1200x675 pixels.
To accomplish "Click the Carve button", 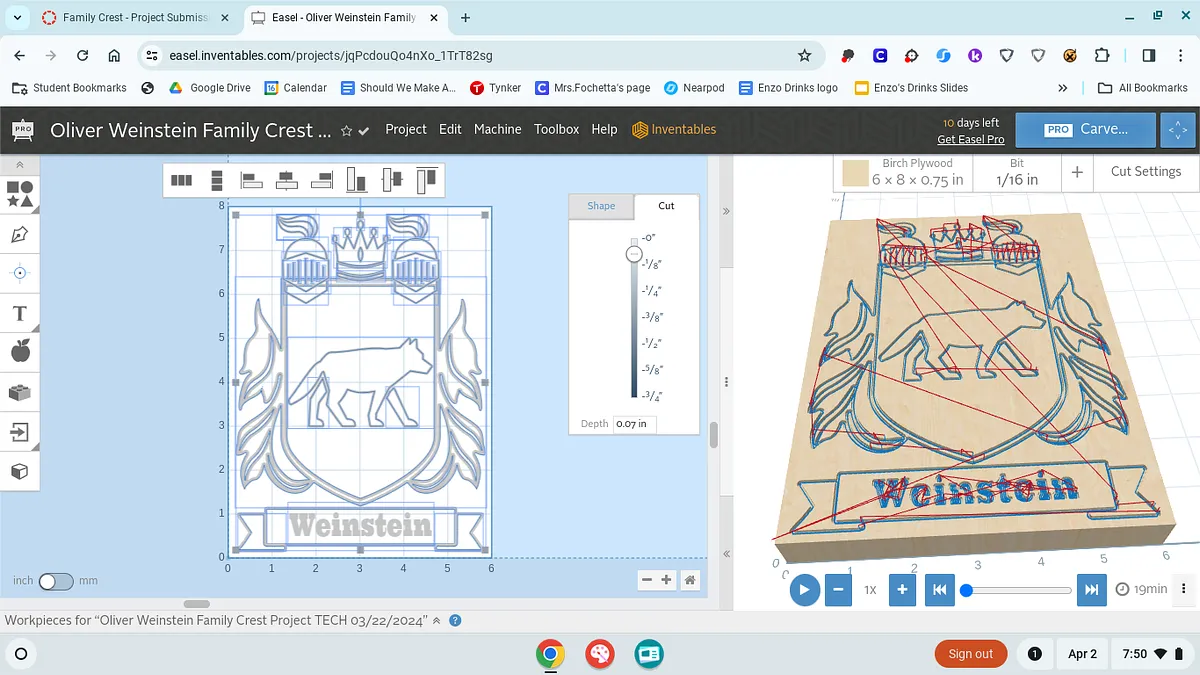I will pos(1087,130).
